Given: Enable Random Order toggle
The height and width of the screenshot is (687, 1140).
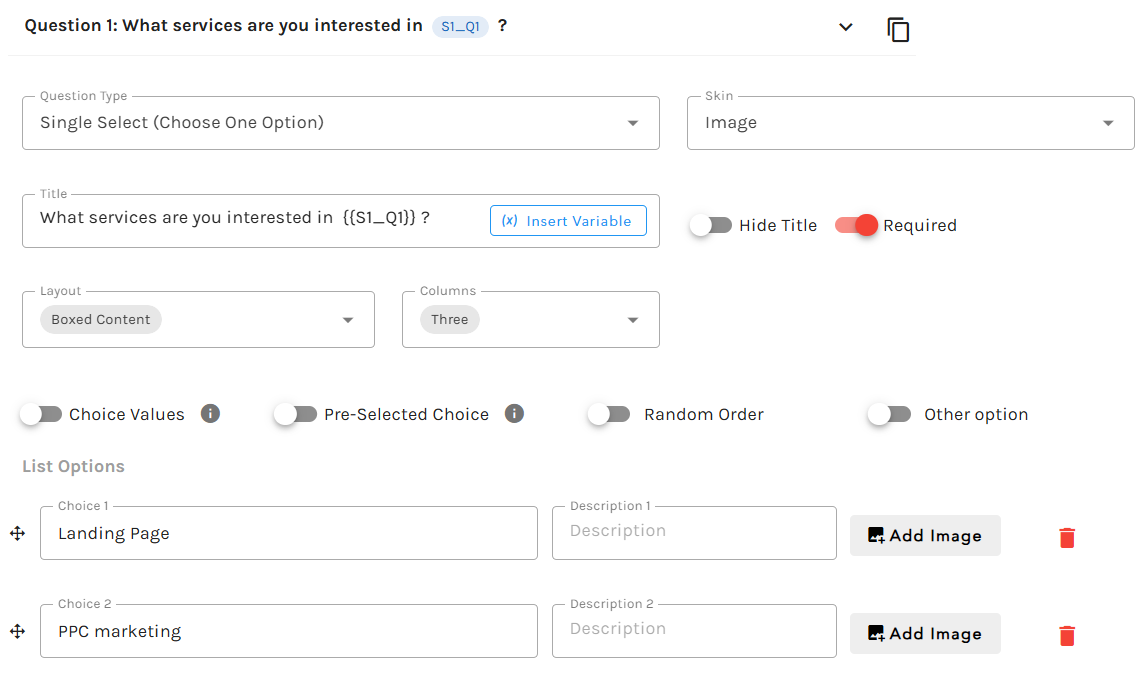Looking at the screenshot, I should (609, 415).
